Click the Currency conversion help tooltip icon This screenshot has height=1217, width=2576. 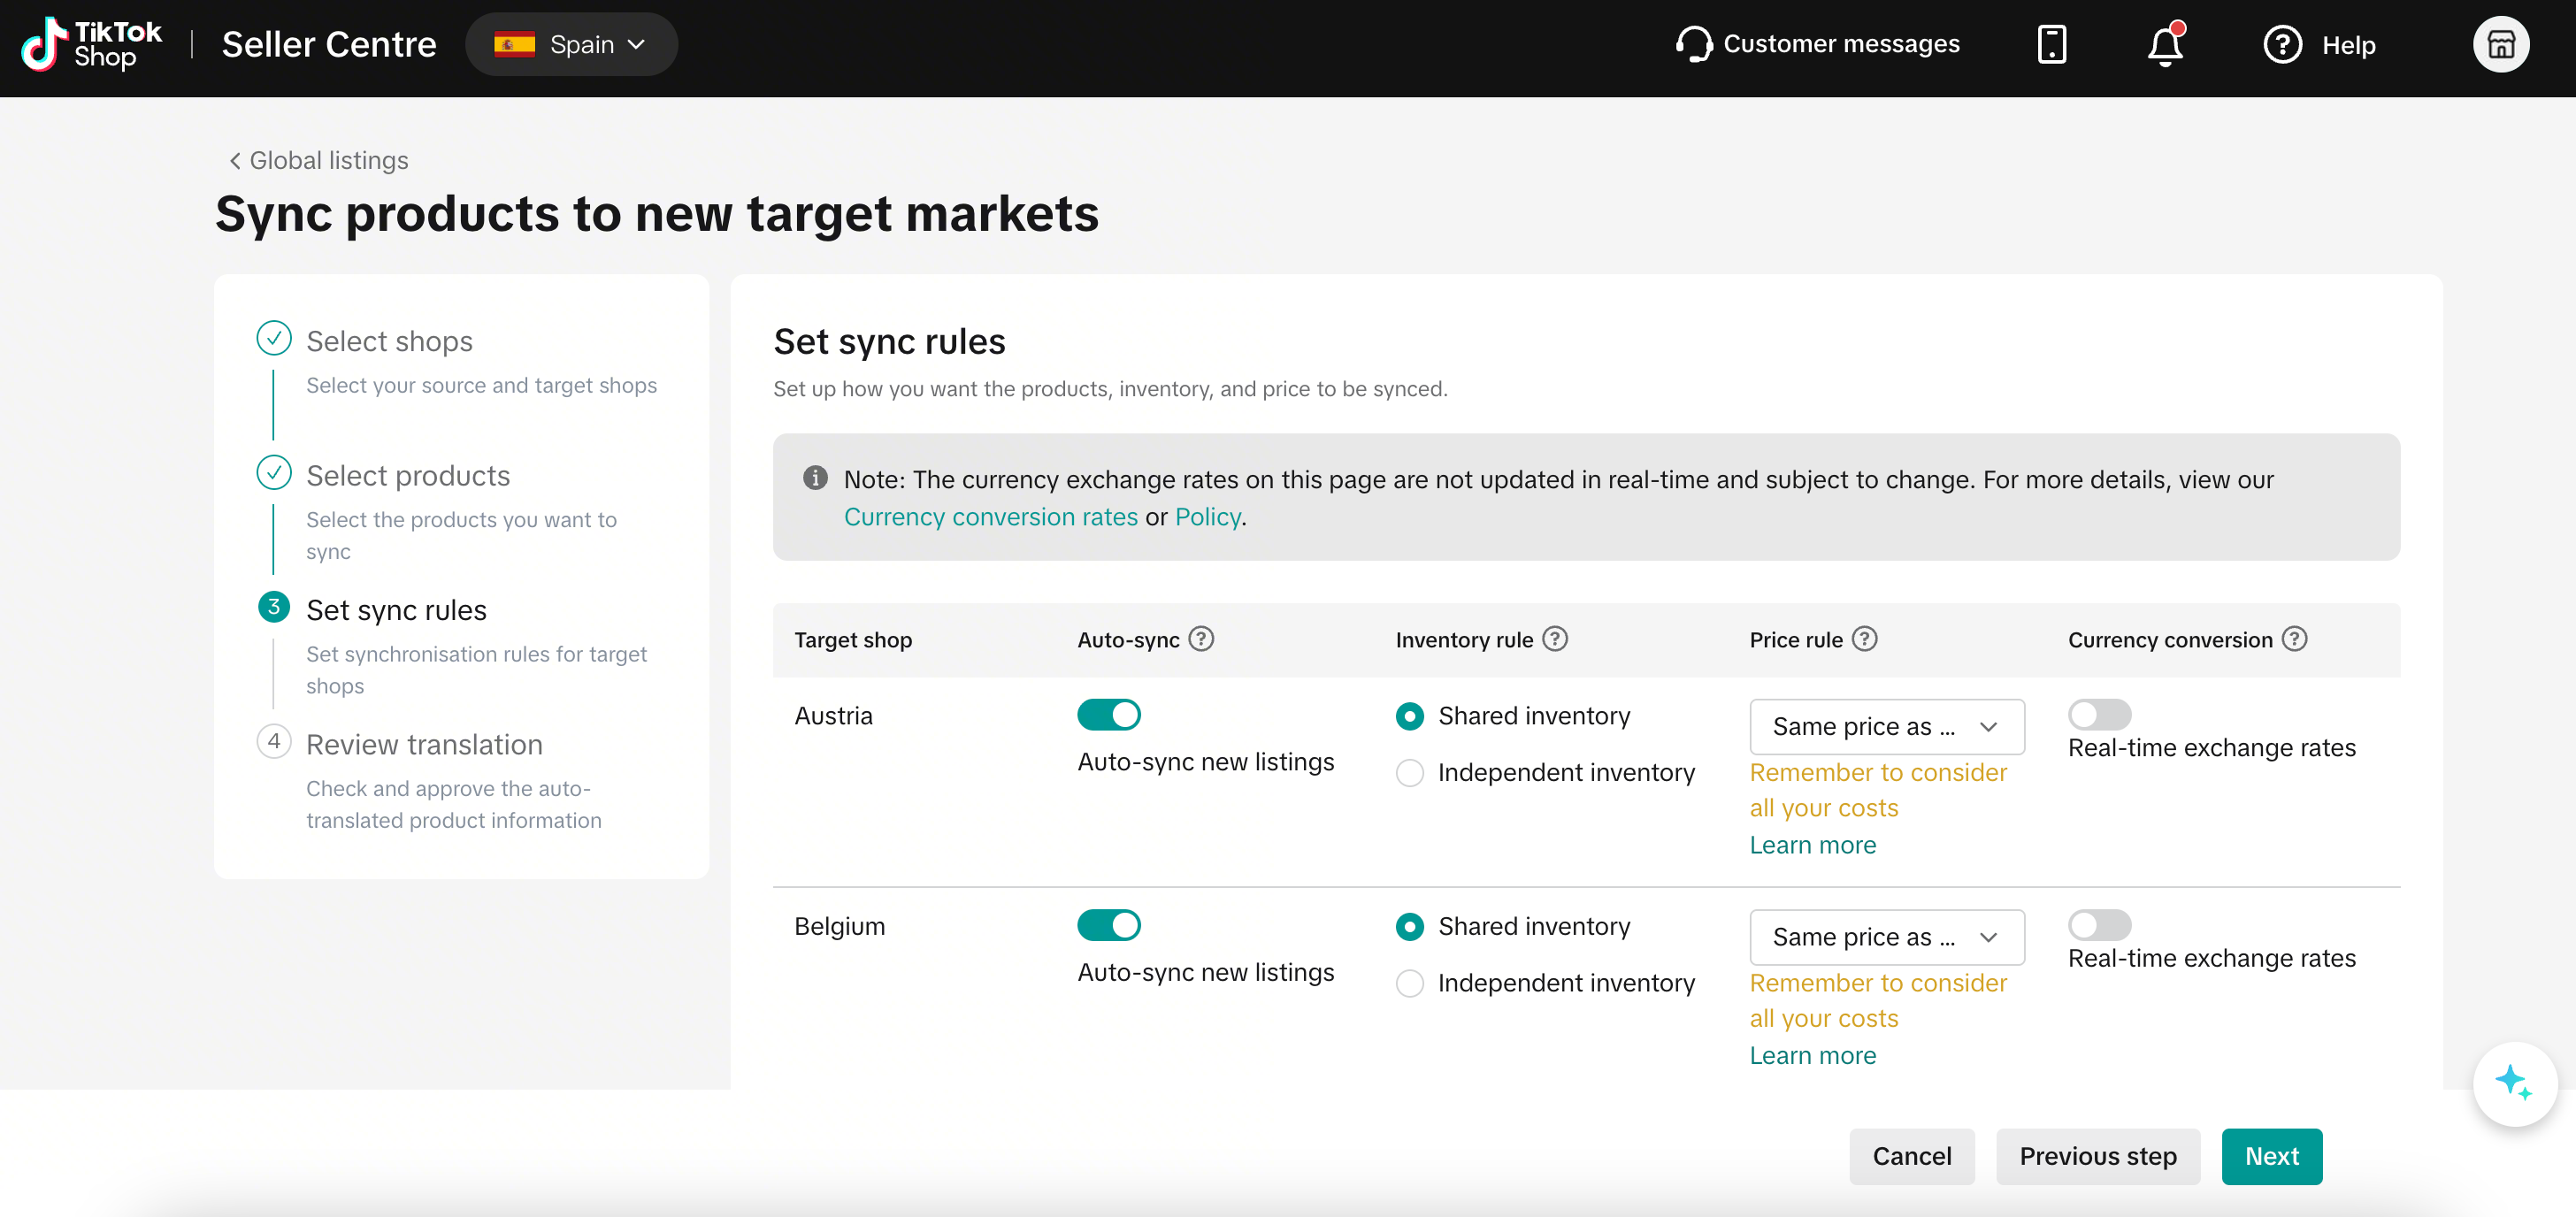pos(2294,639)
